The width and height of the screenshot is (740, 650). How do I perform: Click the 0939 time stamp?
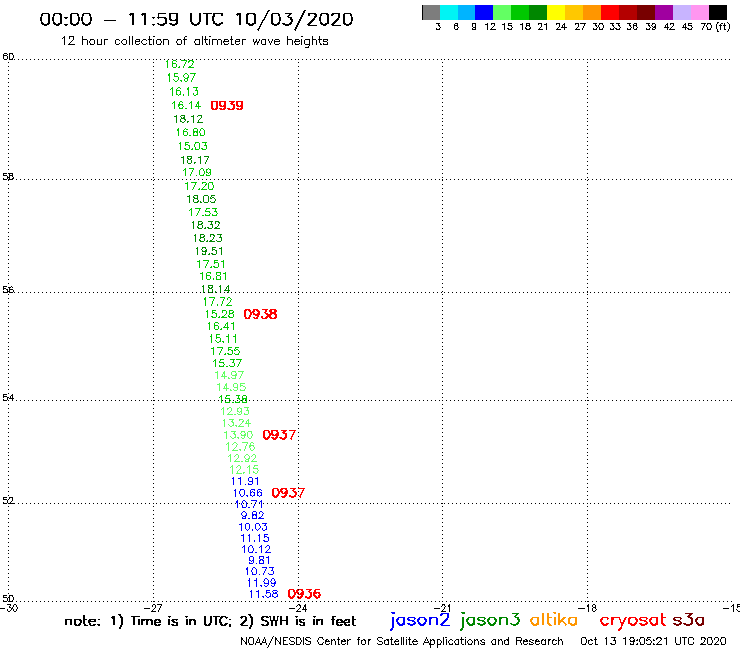point(227,106)
